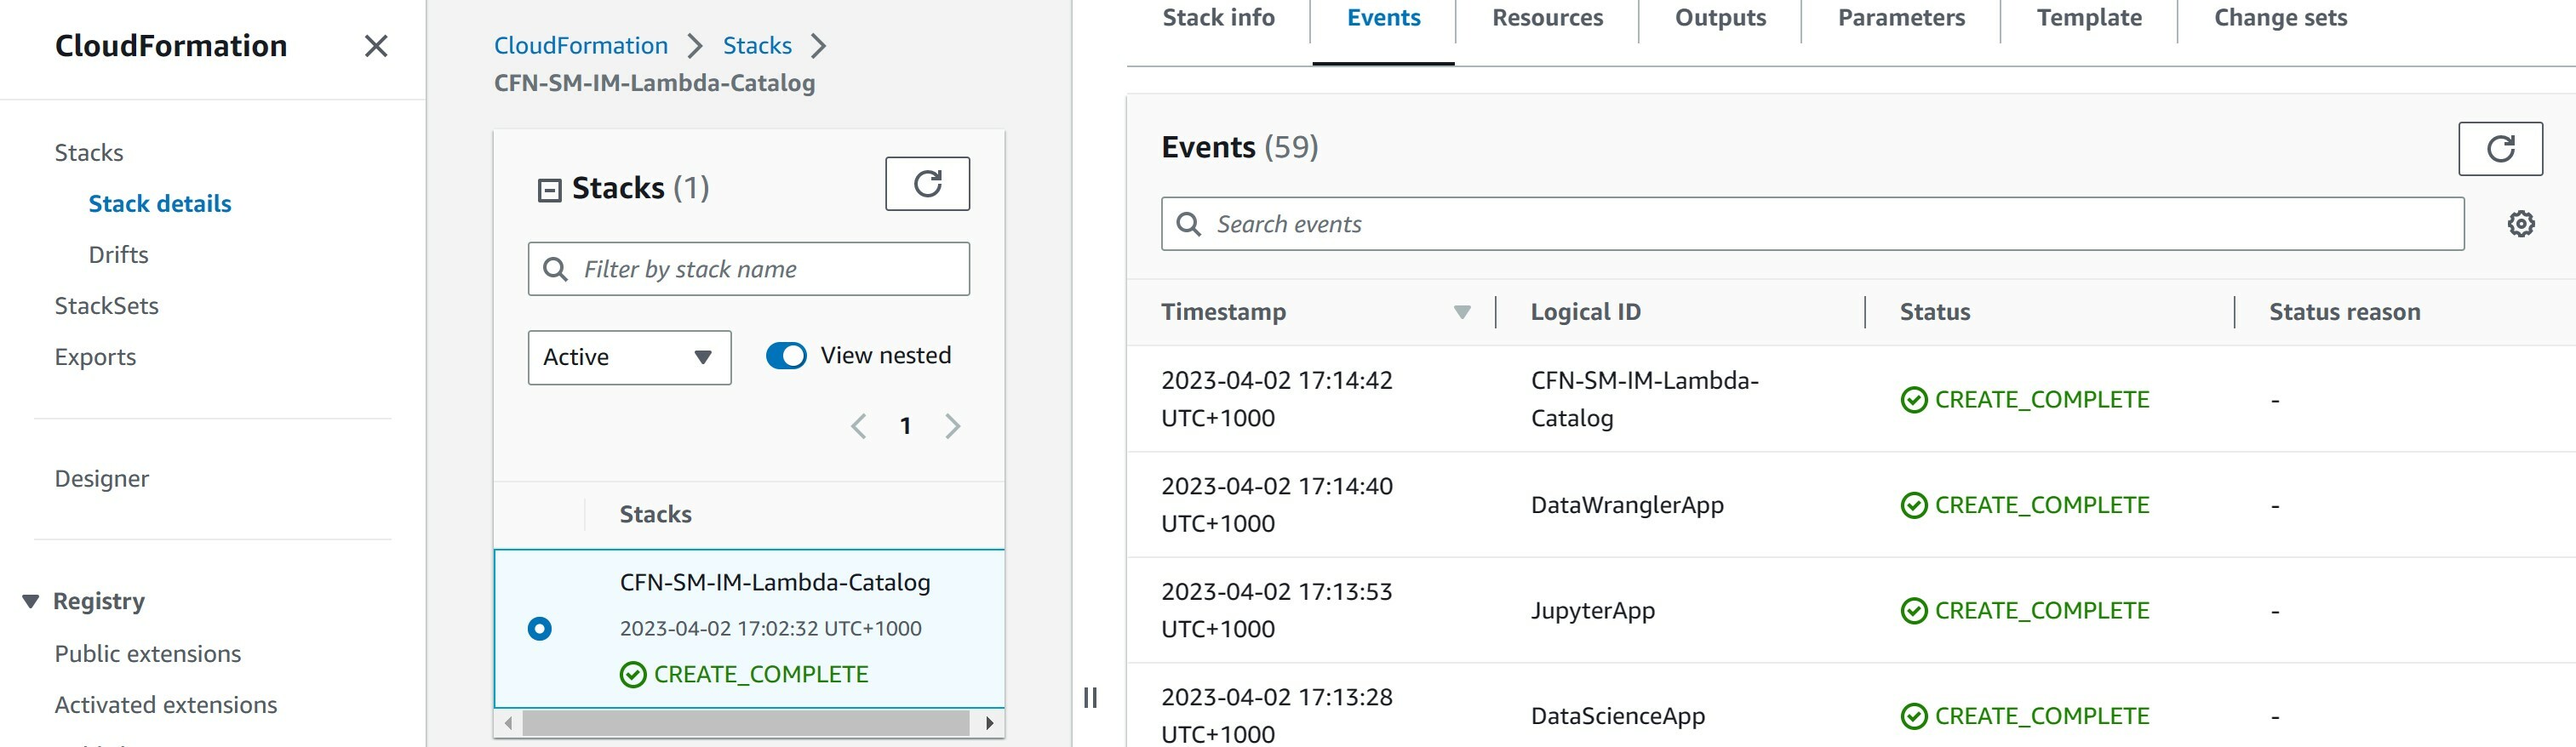Select CFN-SM-IM-Lambda-Catalog stack radio button

(539, 629)
